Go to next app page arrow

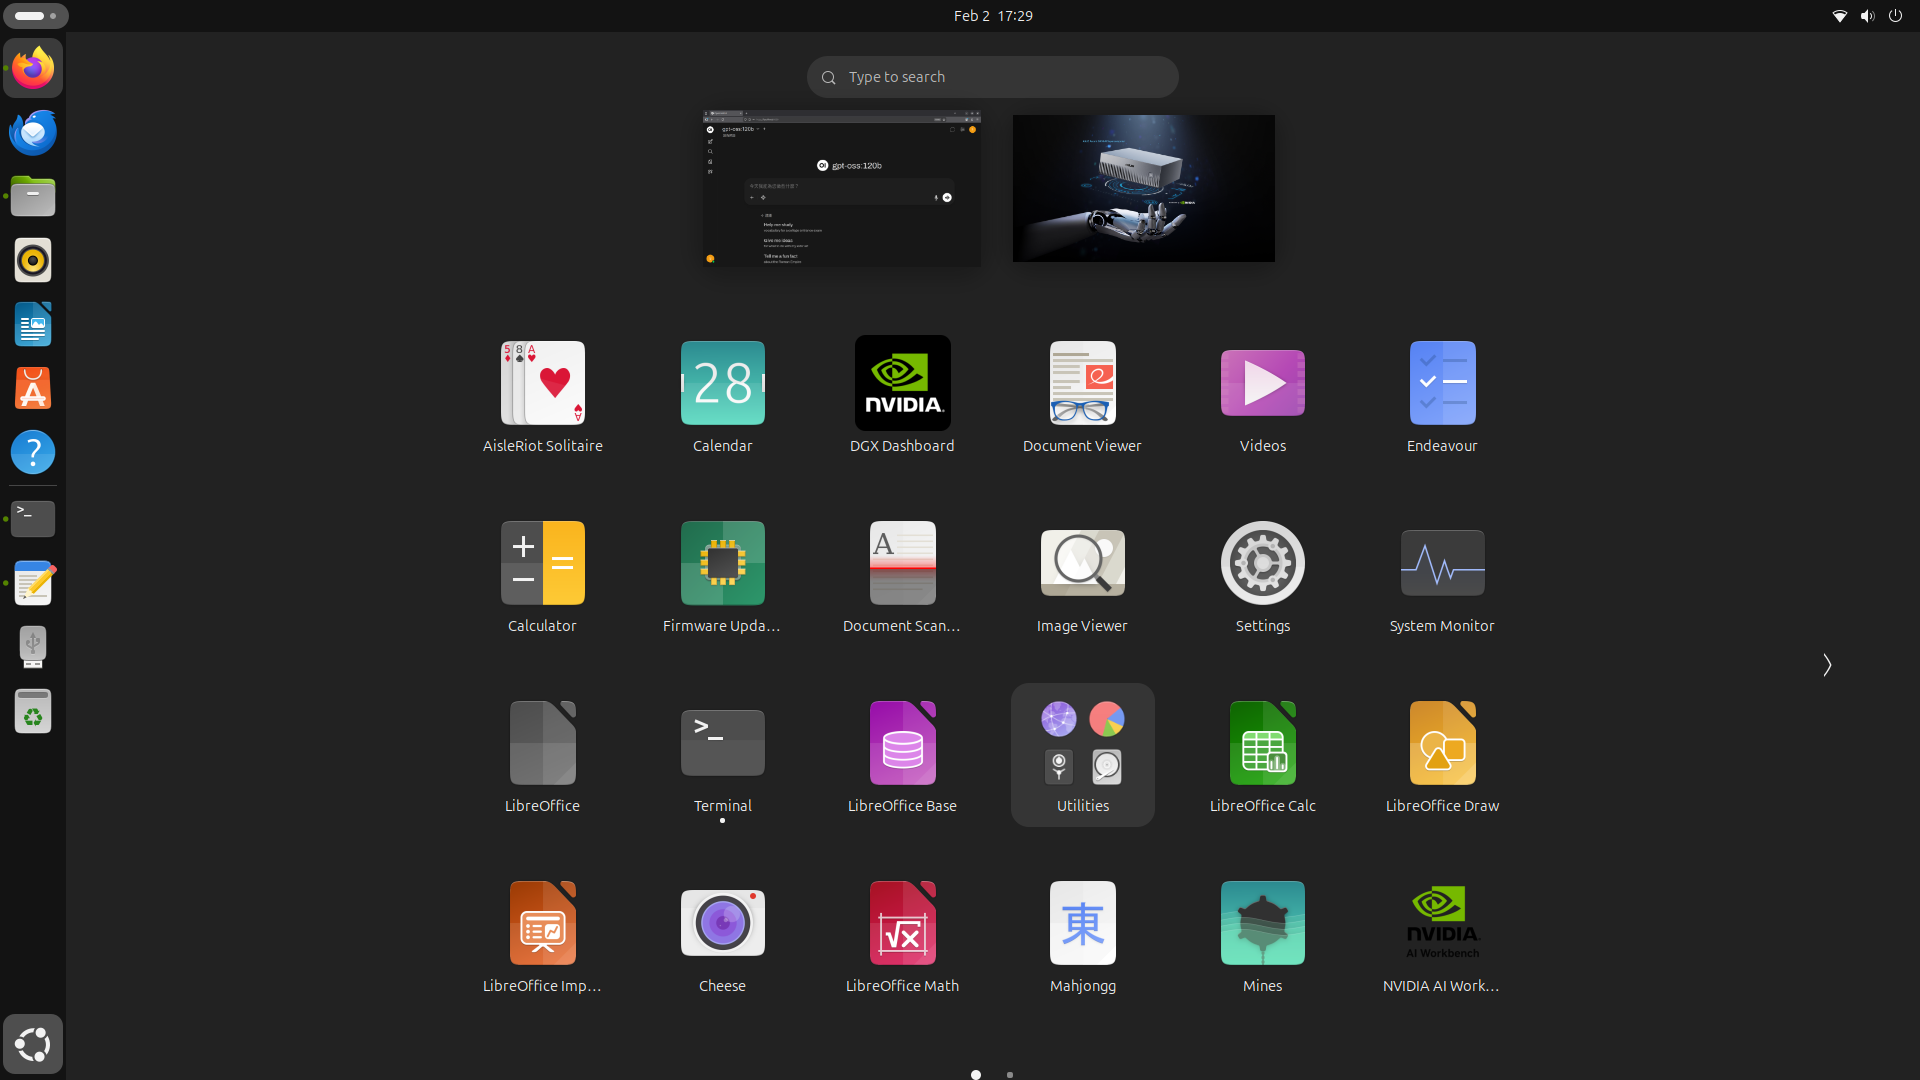click(1827, 665)
